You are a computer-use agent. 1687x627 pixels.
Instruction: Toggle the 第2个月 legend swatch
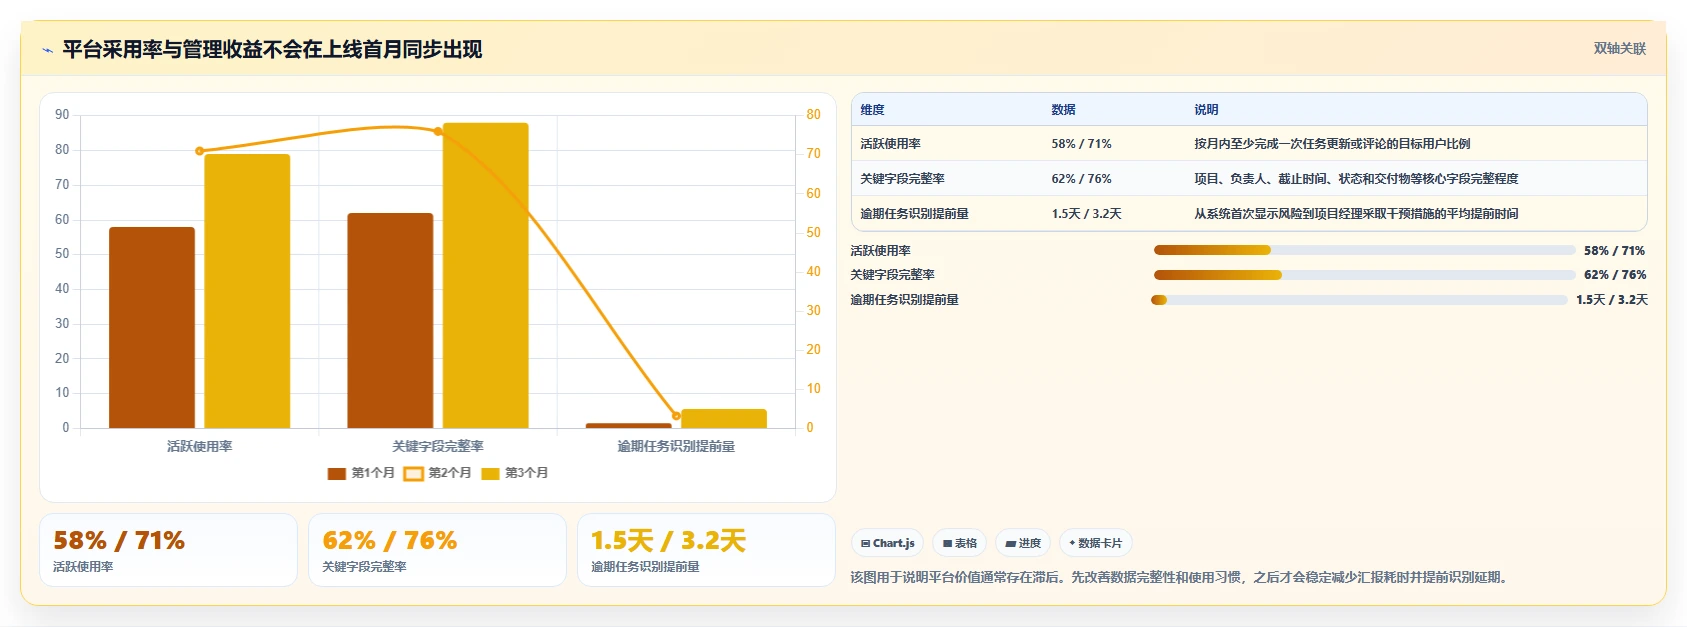413,473
